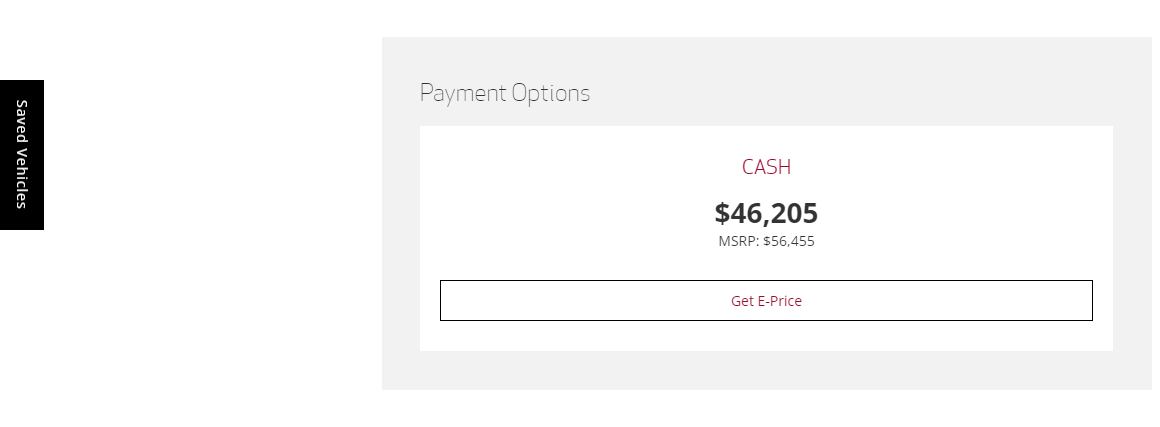Pick the CASH option in the payment card
The height and width of the screenshot is (427, 1160).
766,167
